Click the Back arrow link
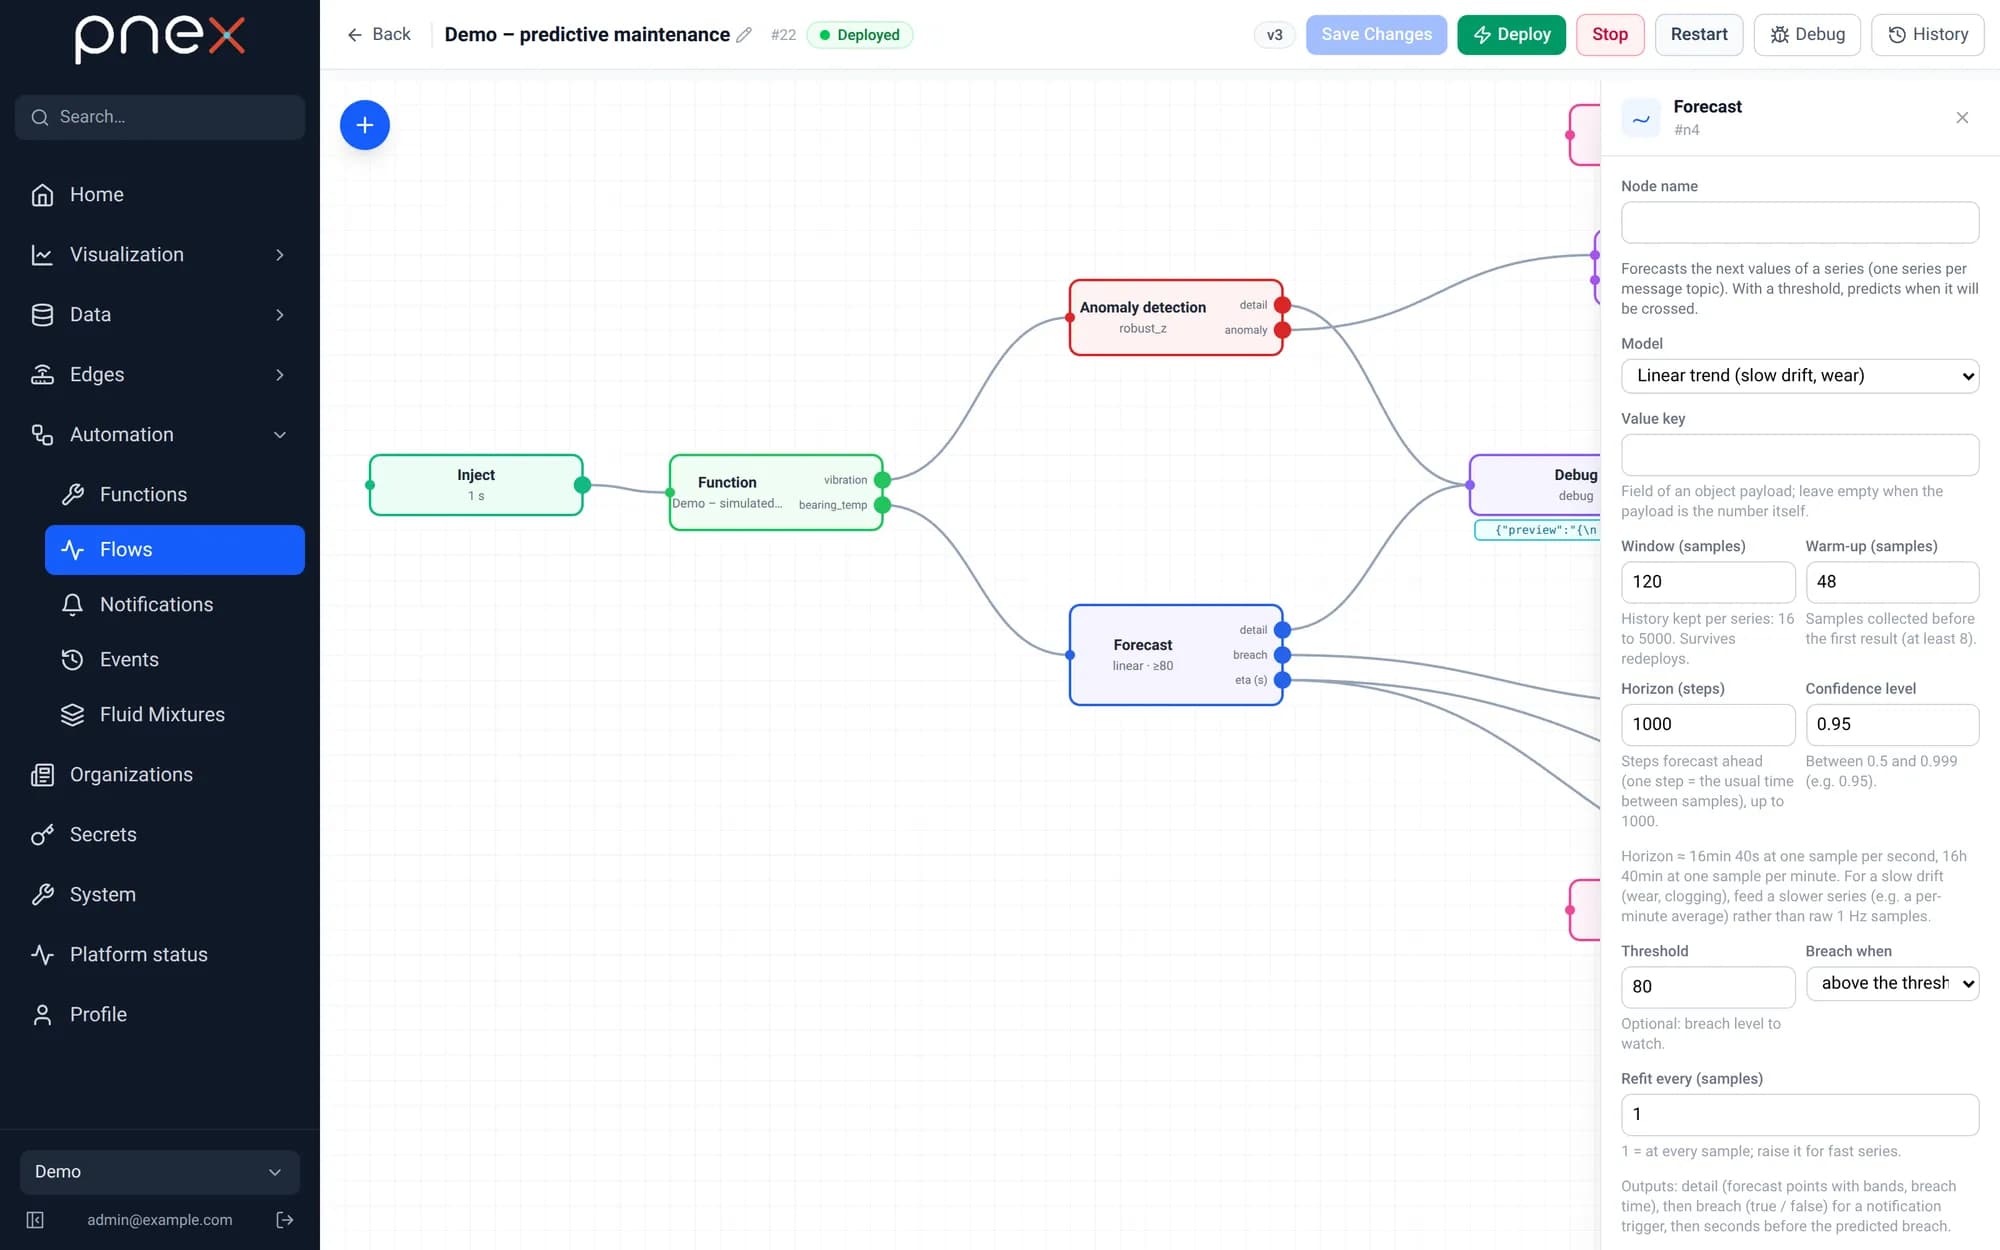This screenshot has width=2000, height=1250. (x=378, y=35)
